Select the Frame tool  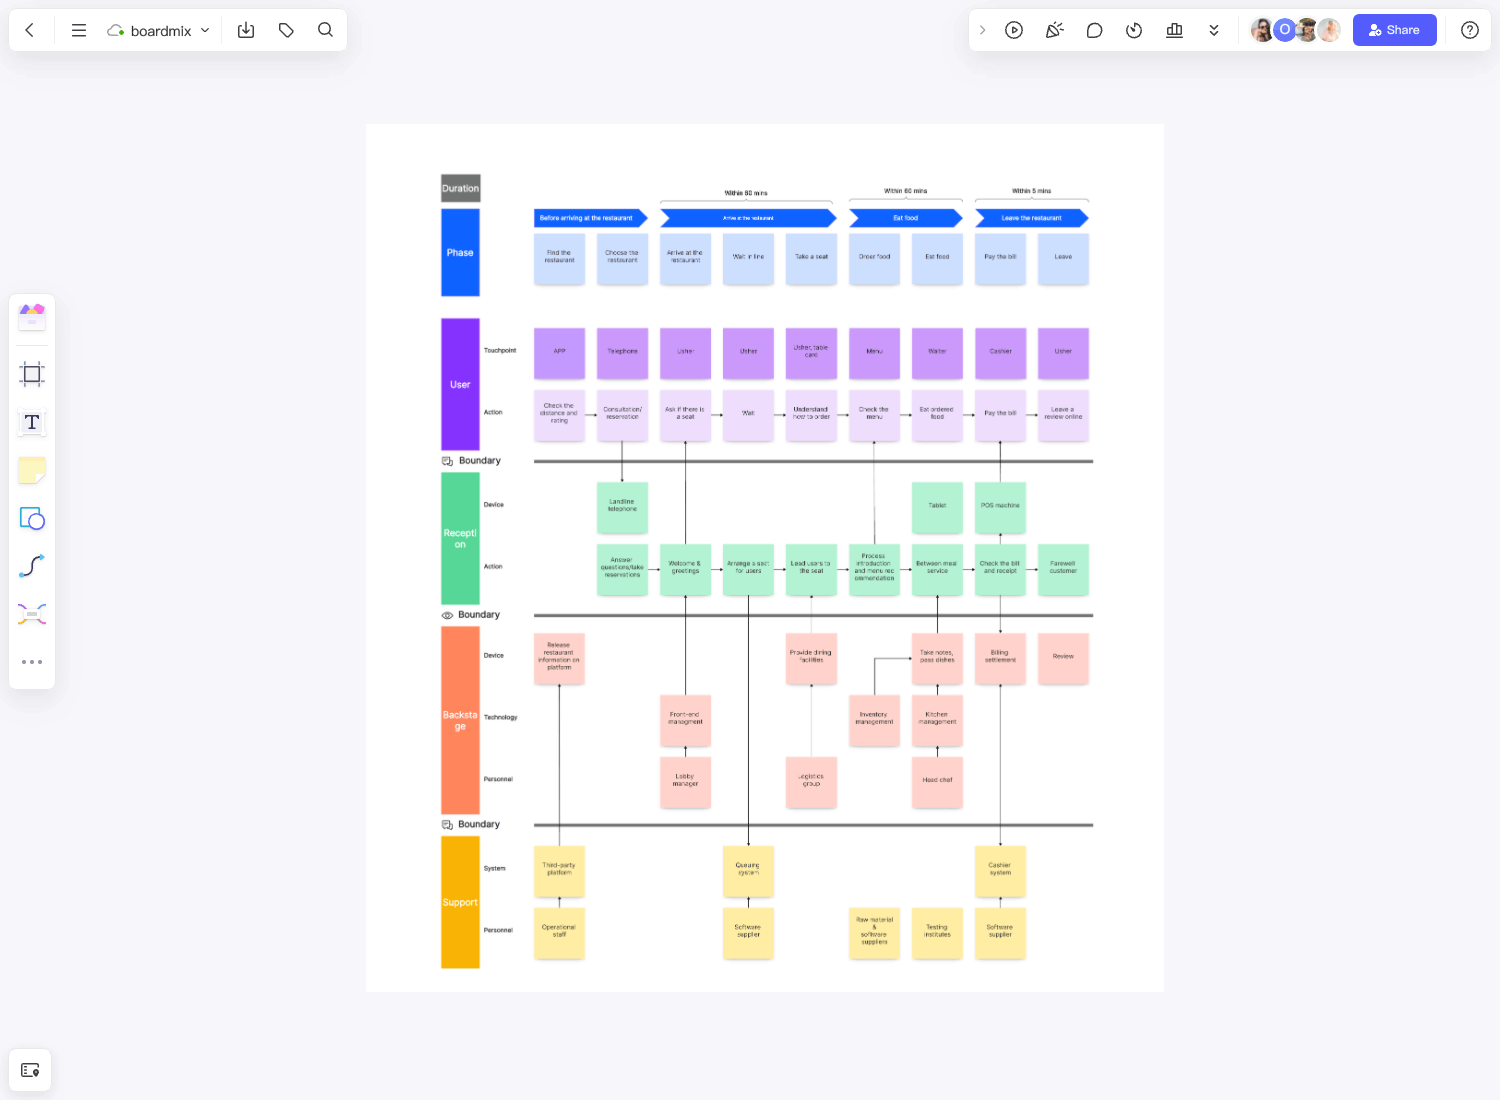pyautogui.click(x=32, y=374)
